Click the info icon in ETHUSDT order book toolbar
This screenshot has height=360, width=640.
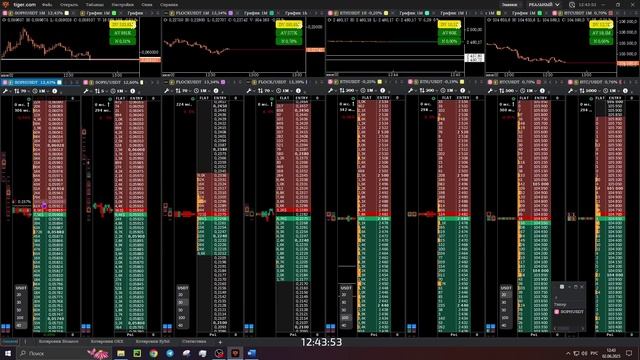click(382, 91)
